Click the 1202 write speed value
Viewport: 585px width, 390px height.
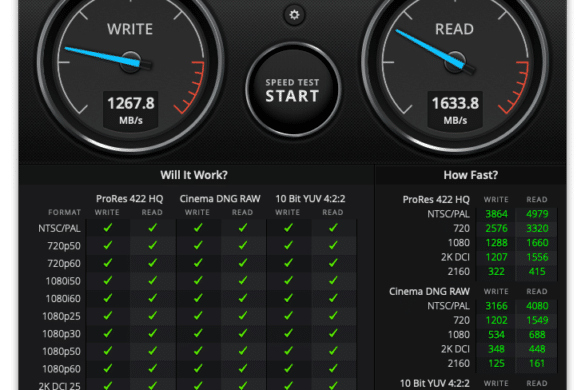pos(496,320)
